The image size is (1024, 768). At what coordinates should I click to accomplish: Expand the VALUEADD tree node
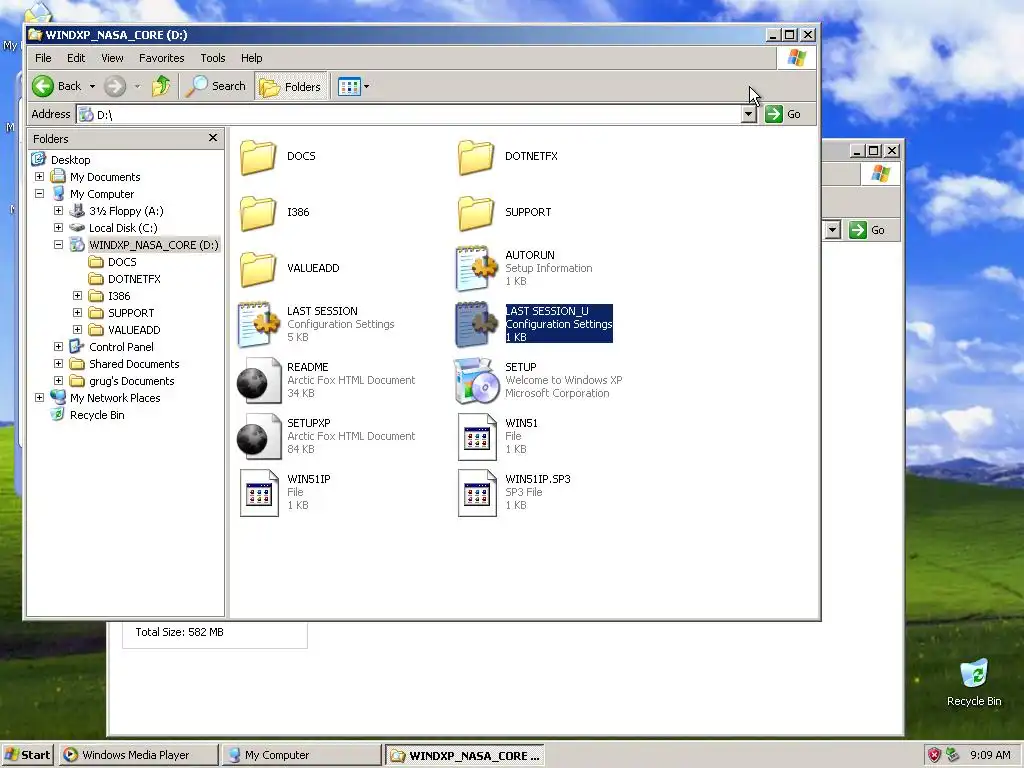(77, 330)
